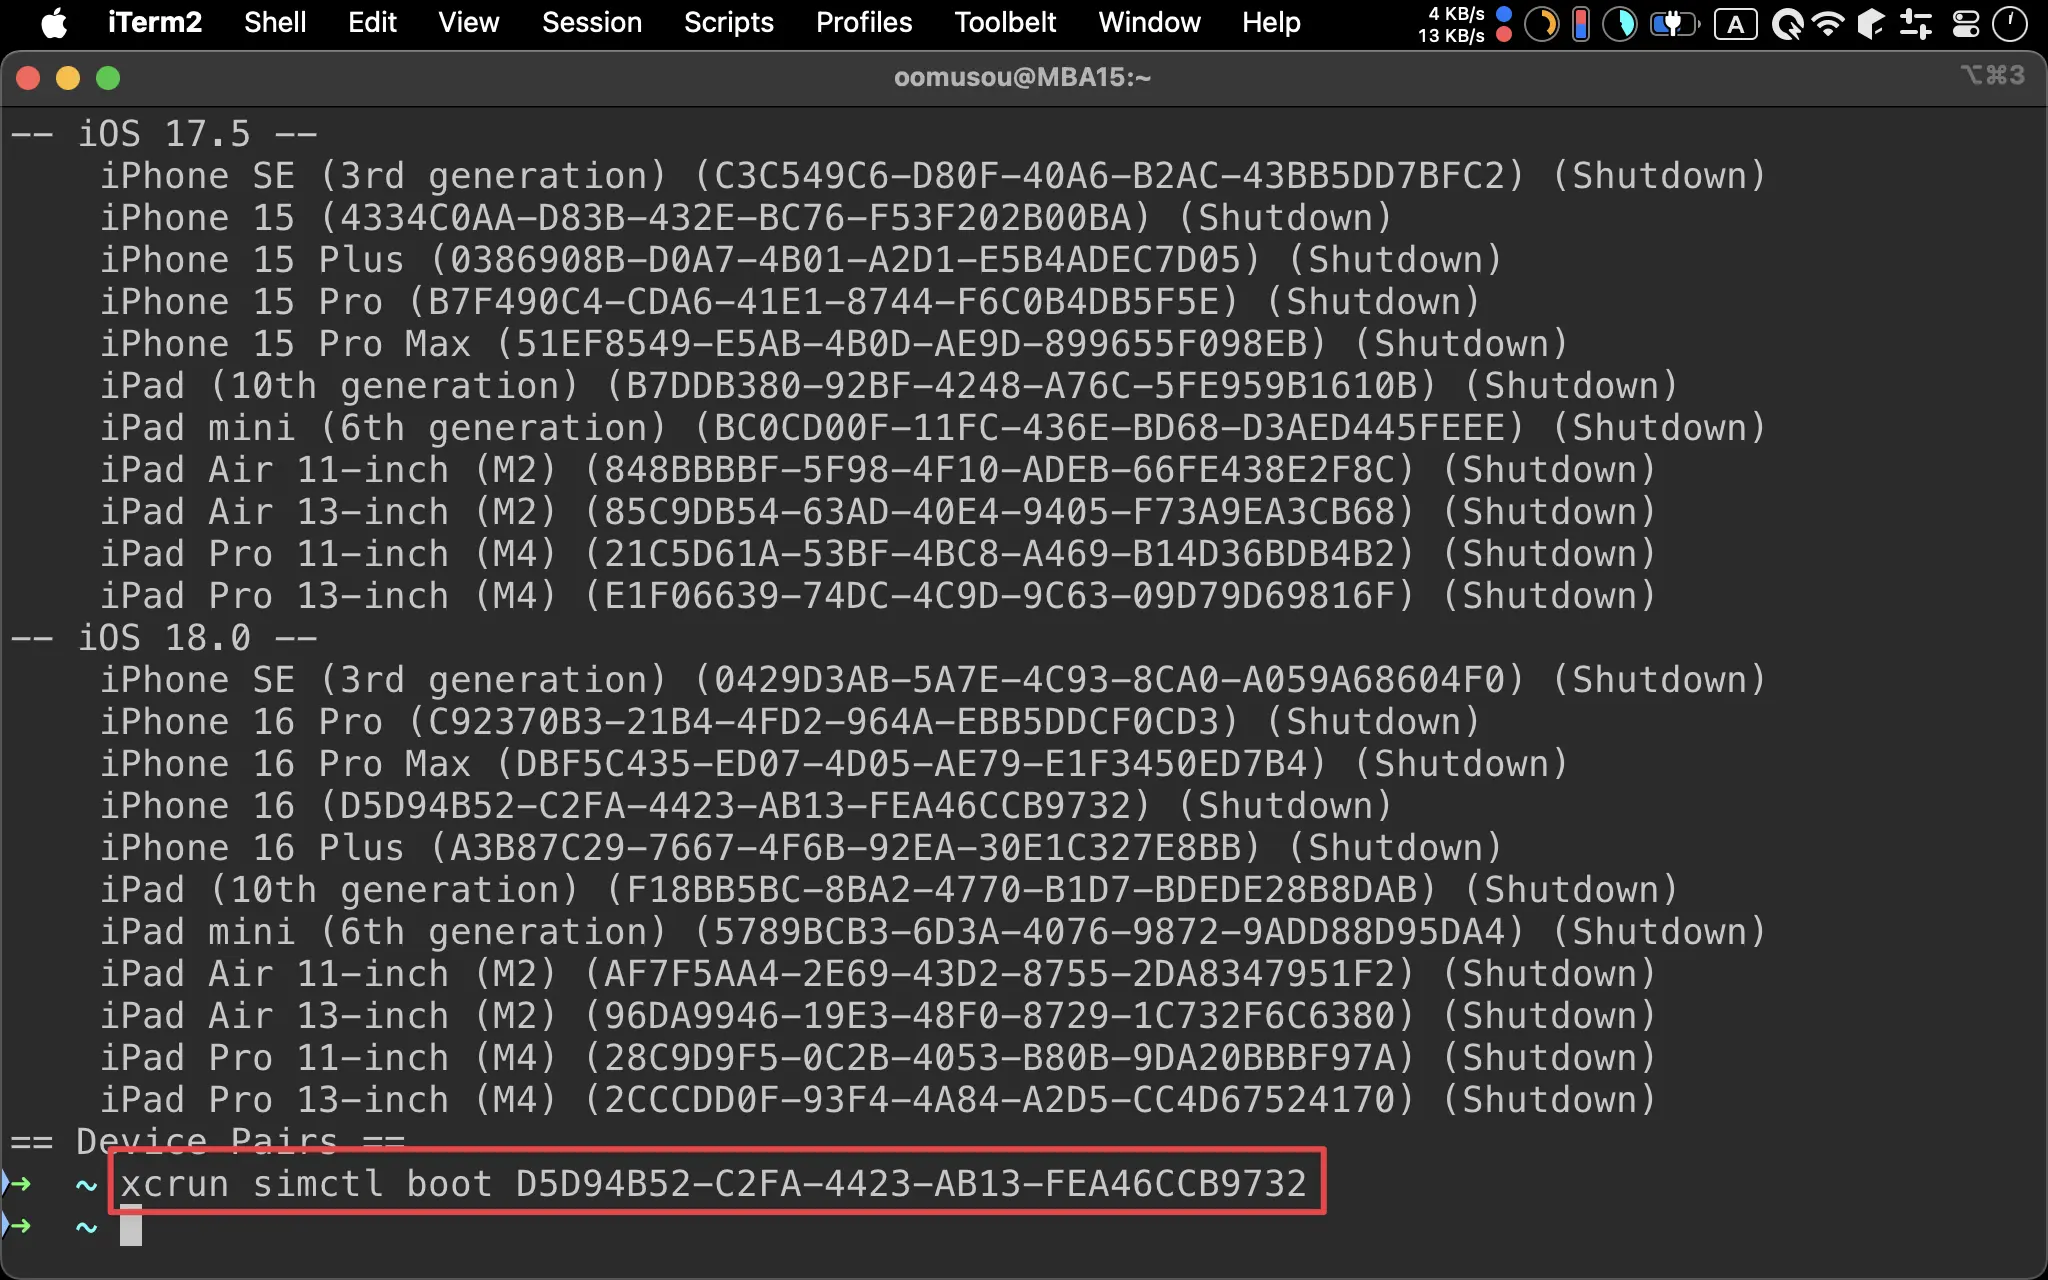The height and width of the screenshot is (1280, 2048).
Task: Click iPad (10th generation) B7DDB380 line
Action: click(x=889, y=386)
